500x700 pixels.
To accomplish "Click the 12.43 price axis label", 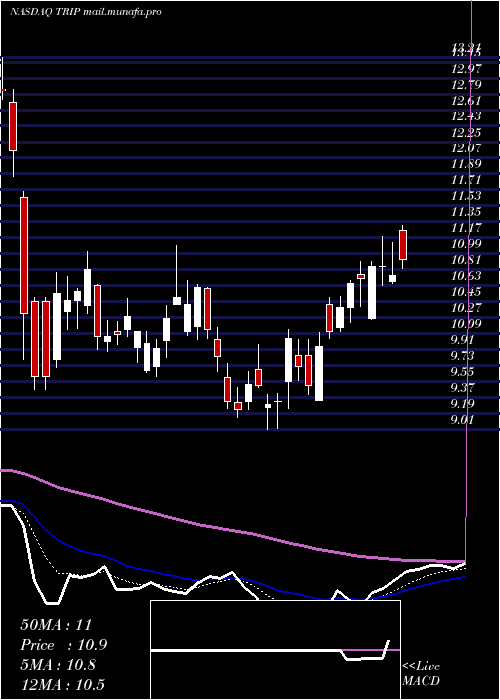I will (467, 117).
